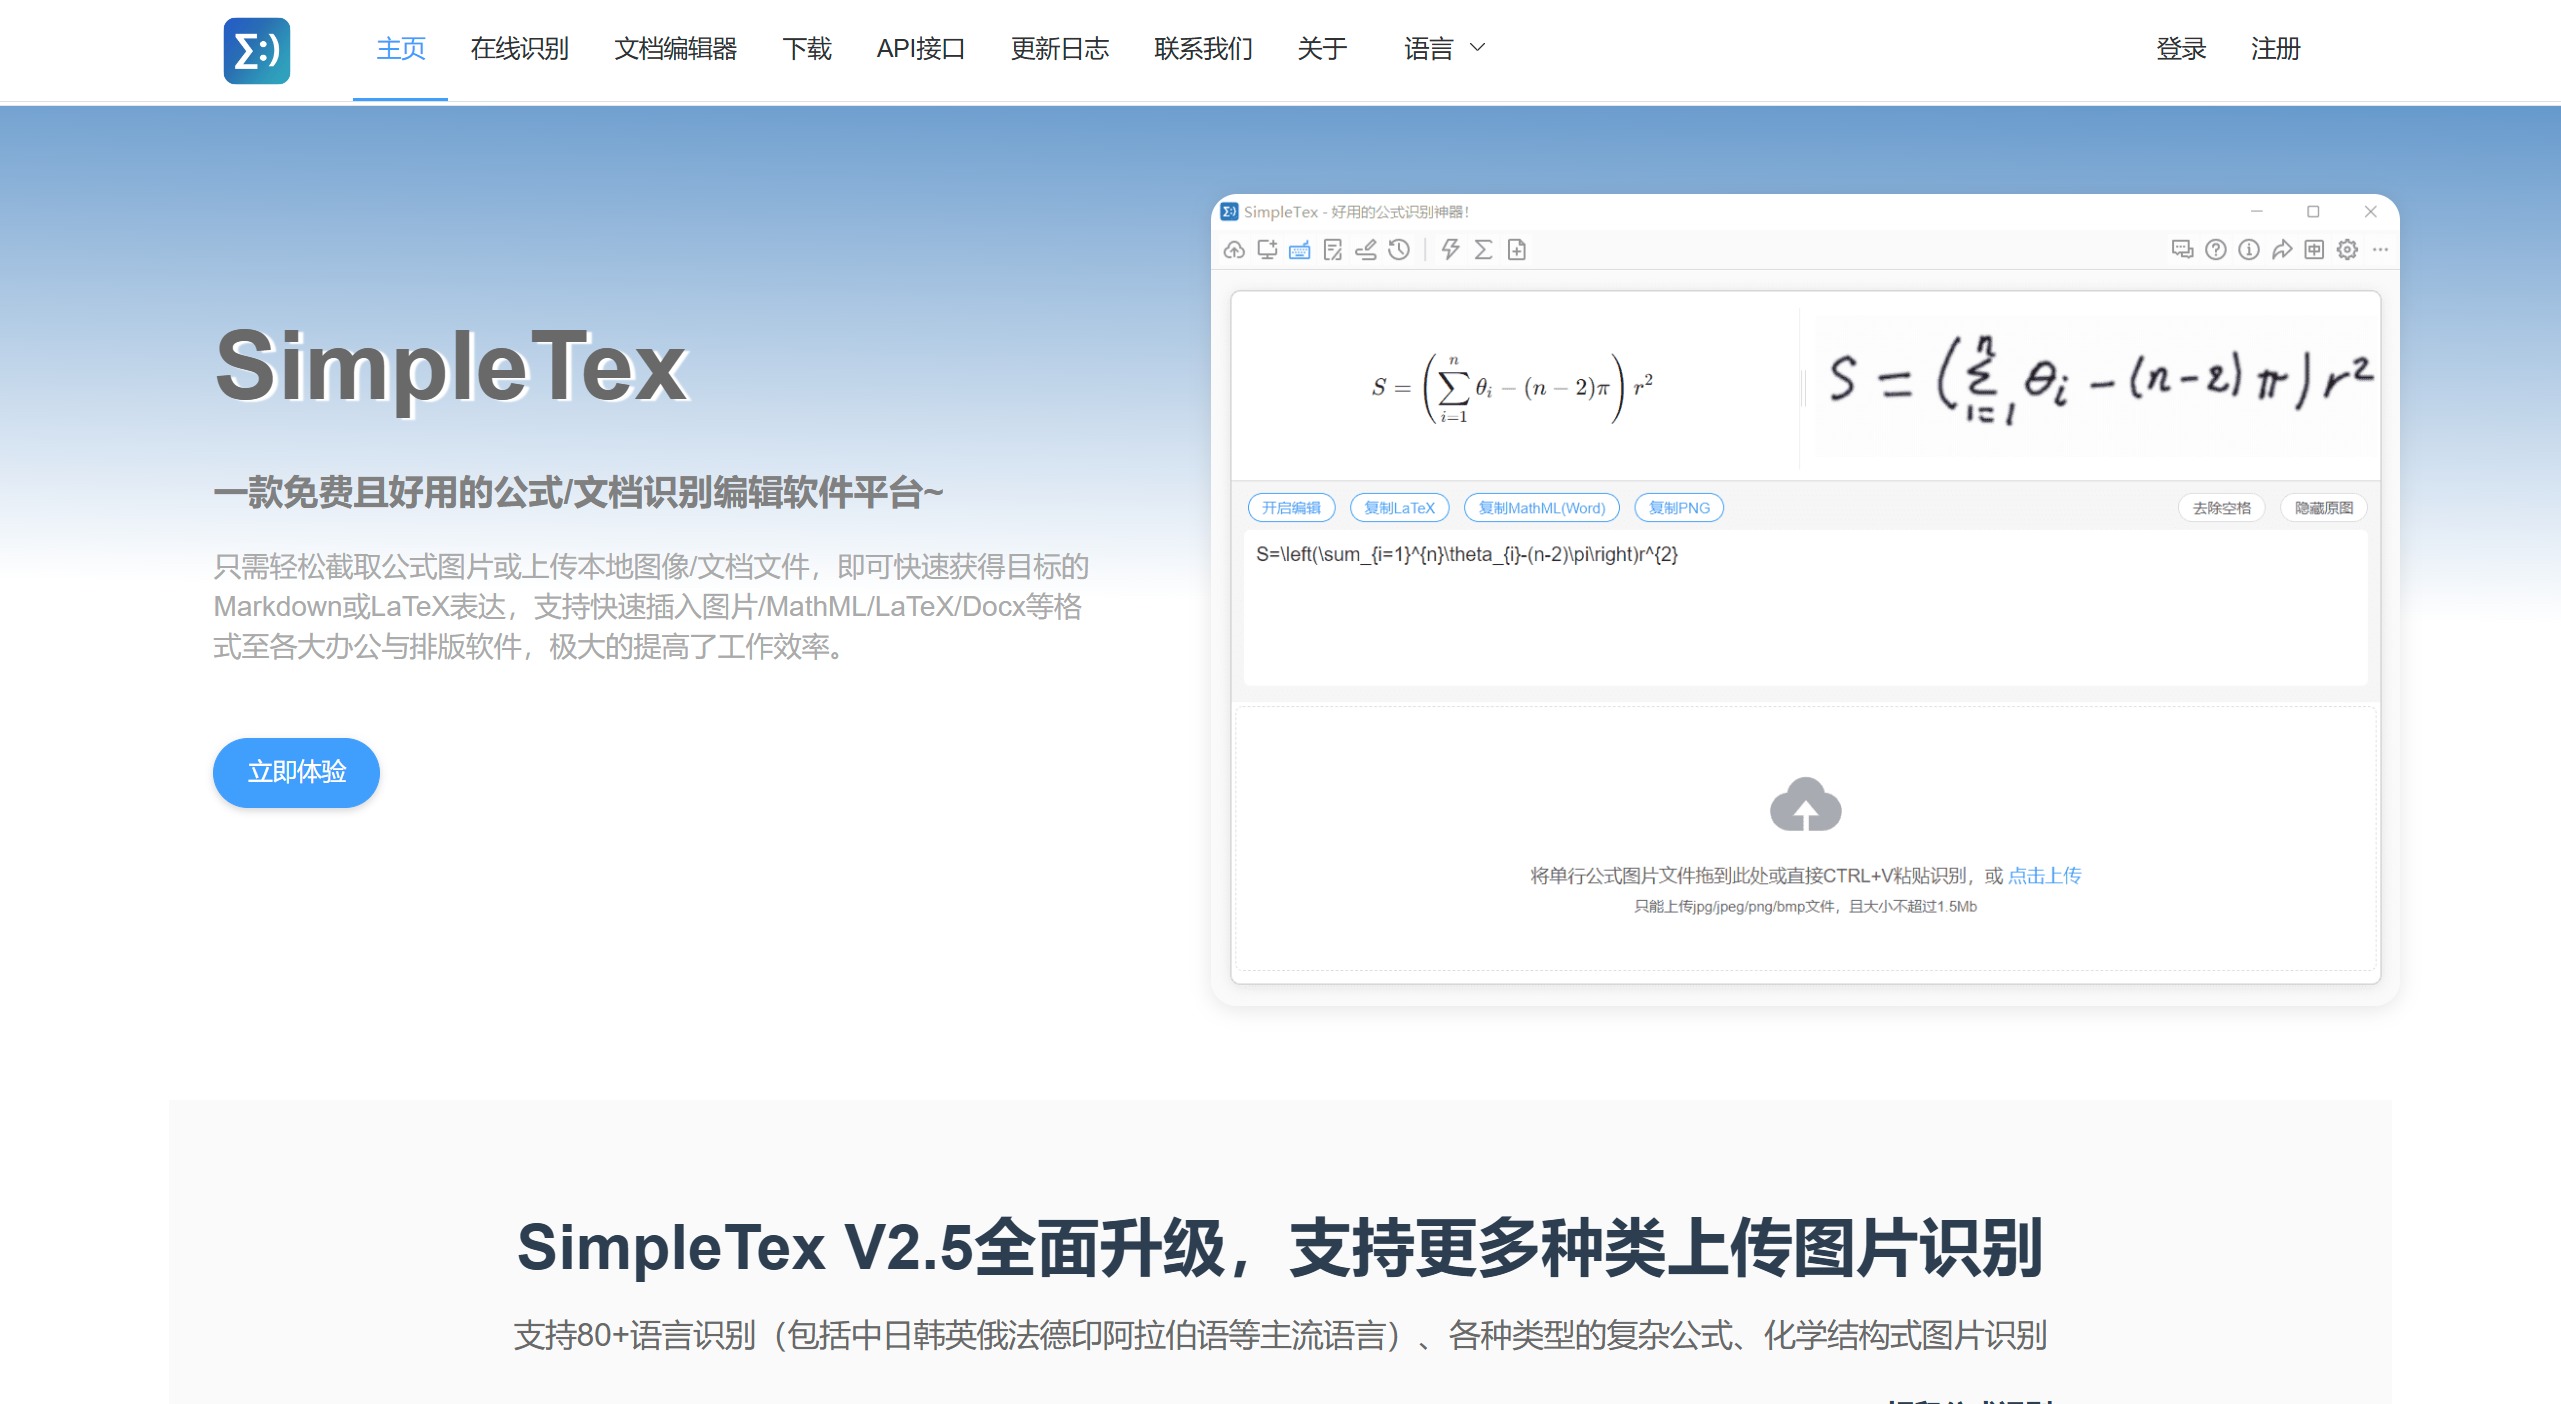Click the question mark help icon

(2216, 250)
